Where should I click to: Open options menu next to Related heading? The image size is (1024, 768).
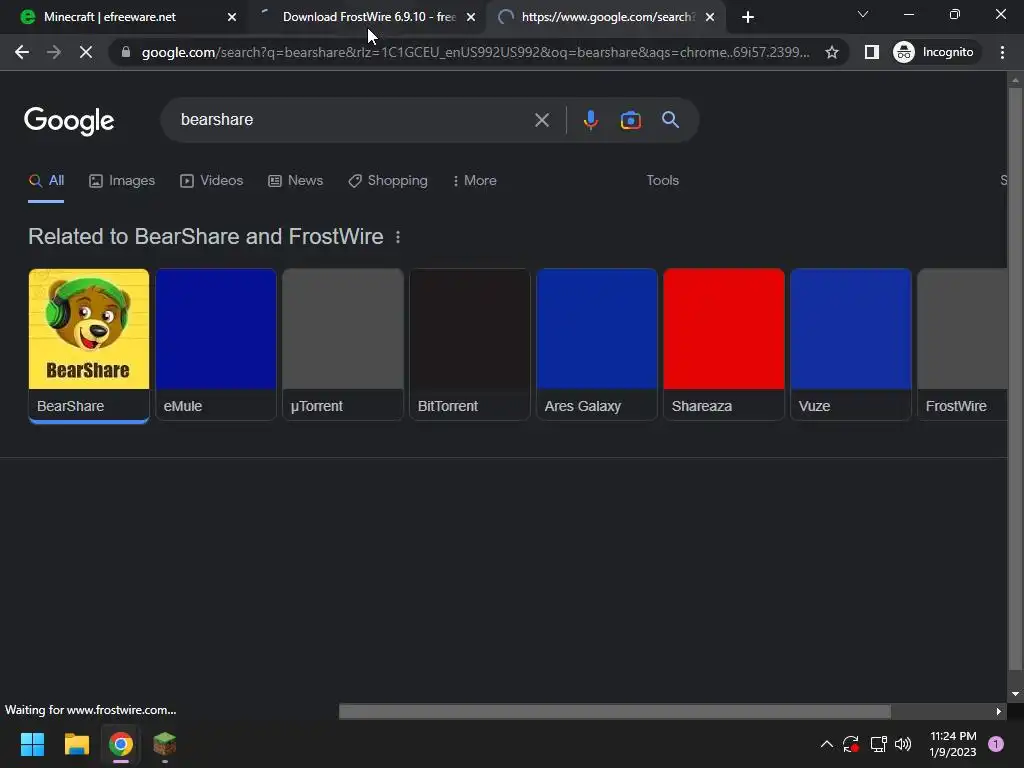[x=398, y=237]
